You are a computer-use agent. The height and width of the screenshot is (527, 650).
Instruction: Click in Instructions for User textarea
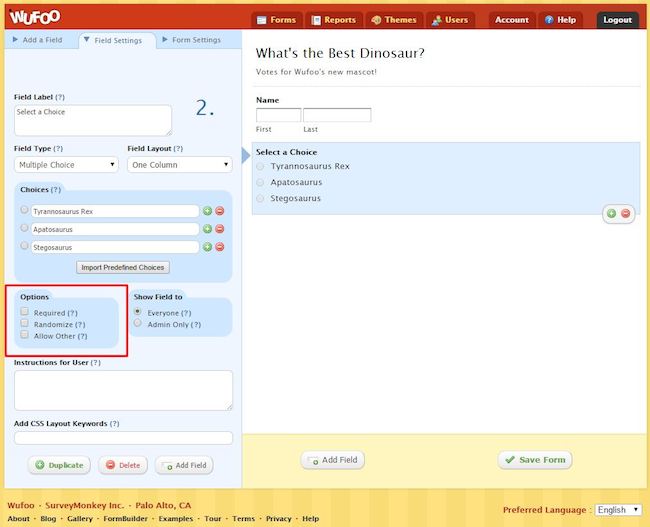coord(124,391)
